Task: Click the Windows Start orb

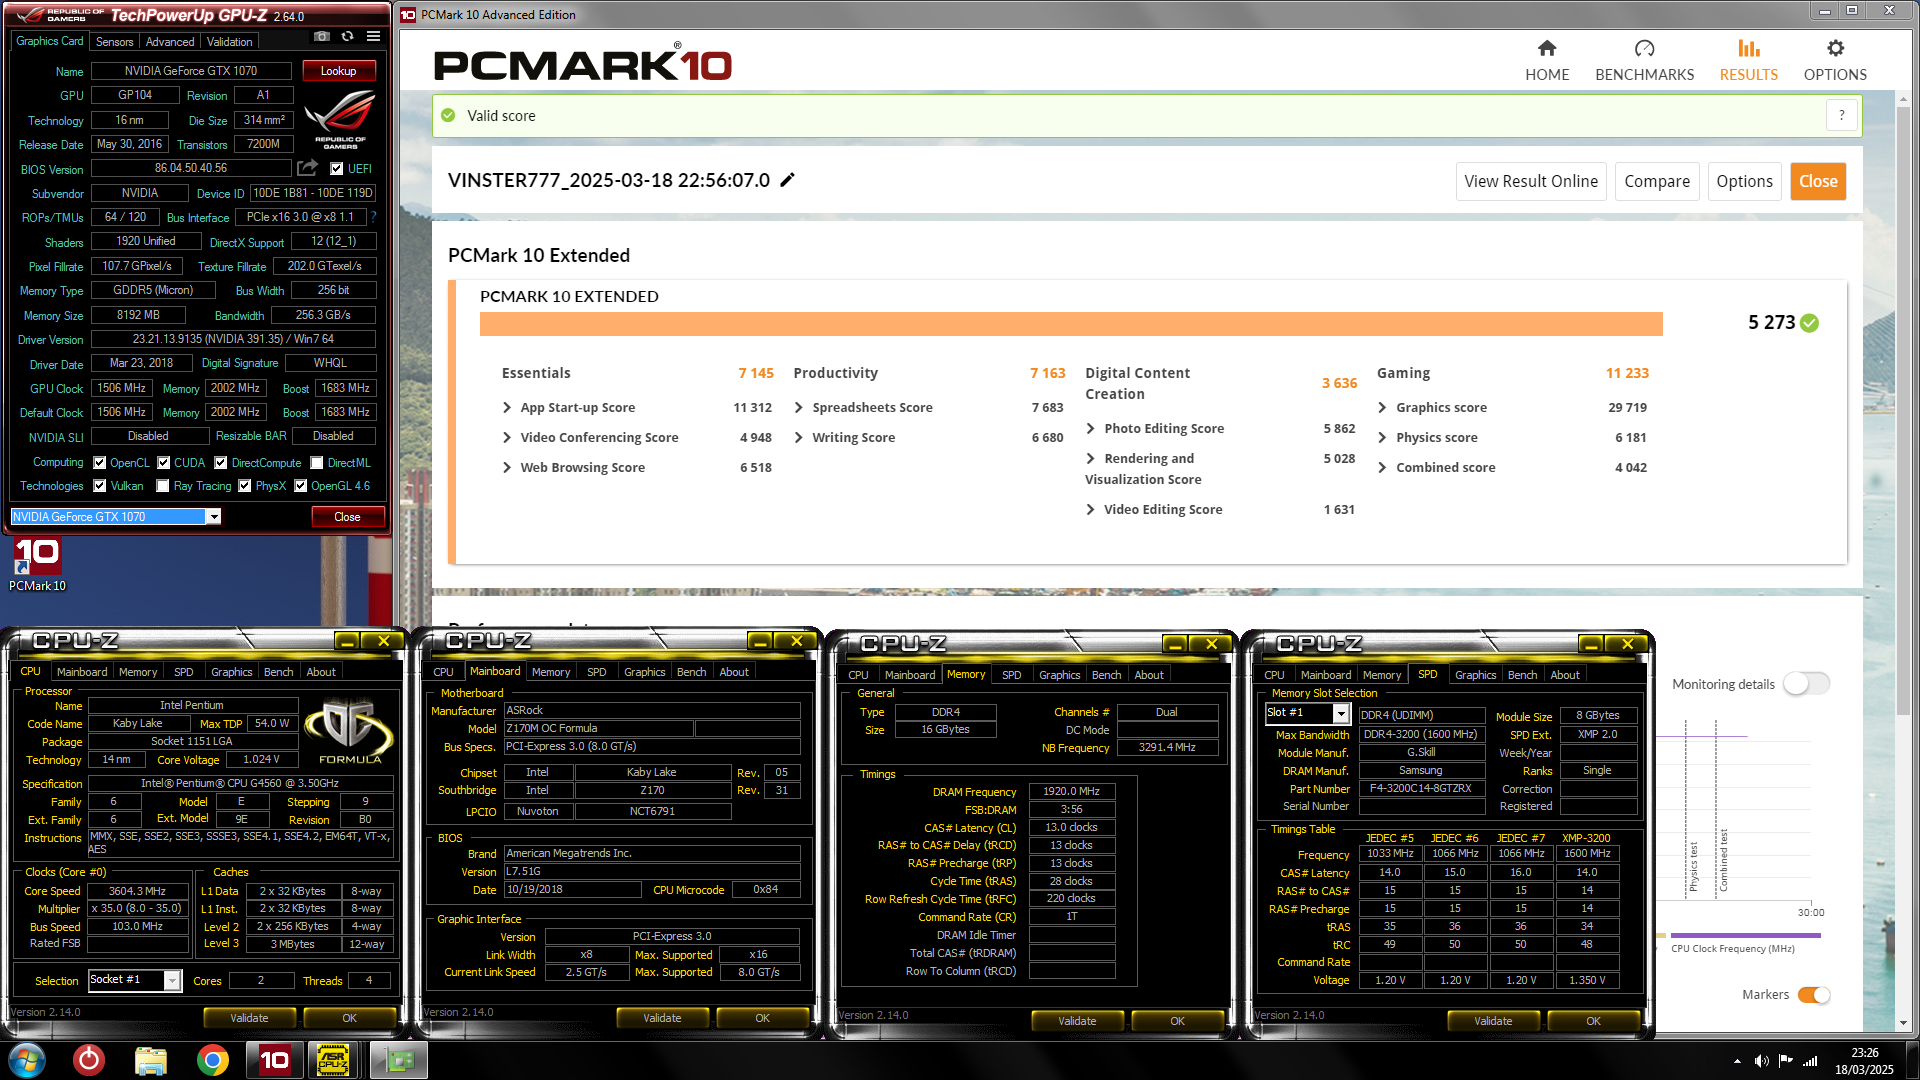Action: tap(26, 1060)
